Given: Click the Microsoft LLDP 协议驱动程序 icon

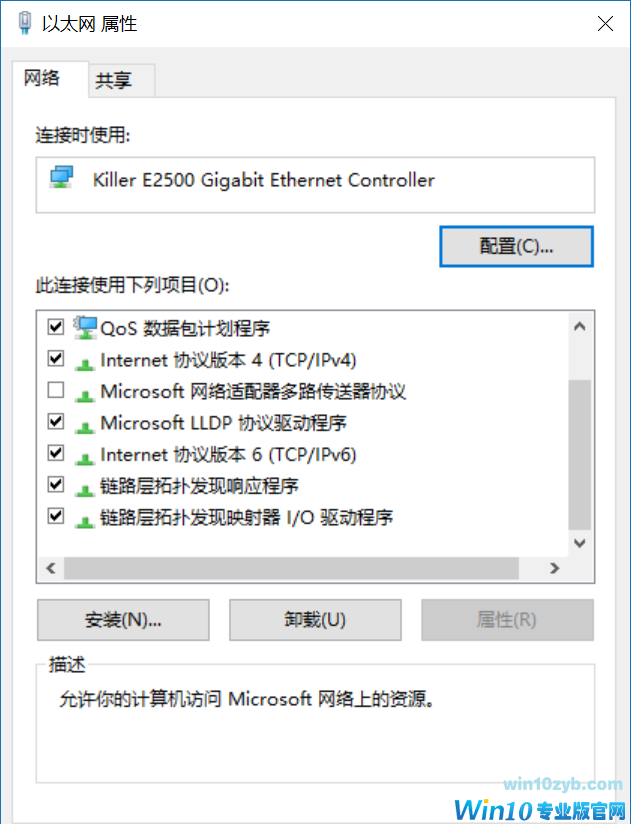Looking at the screenshot, I should point(86,422).
